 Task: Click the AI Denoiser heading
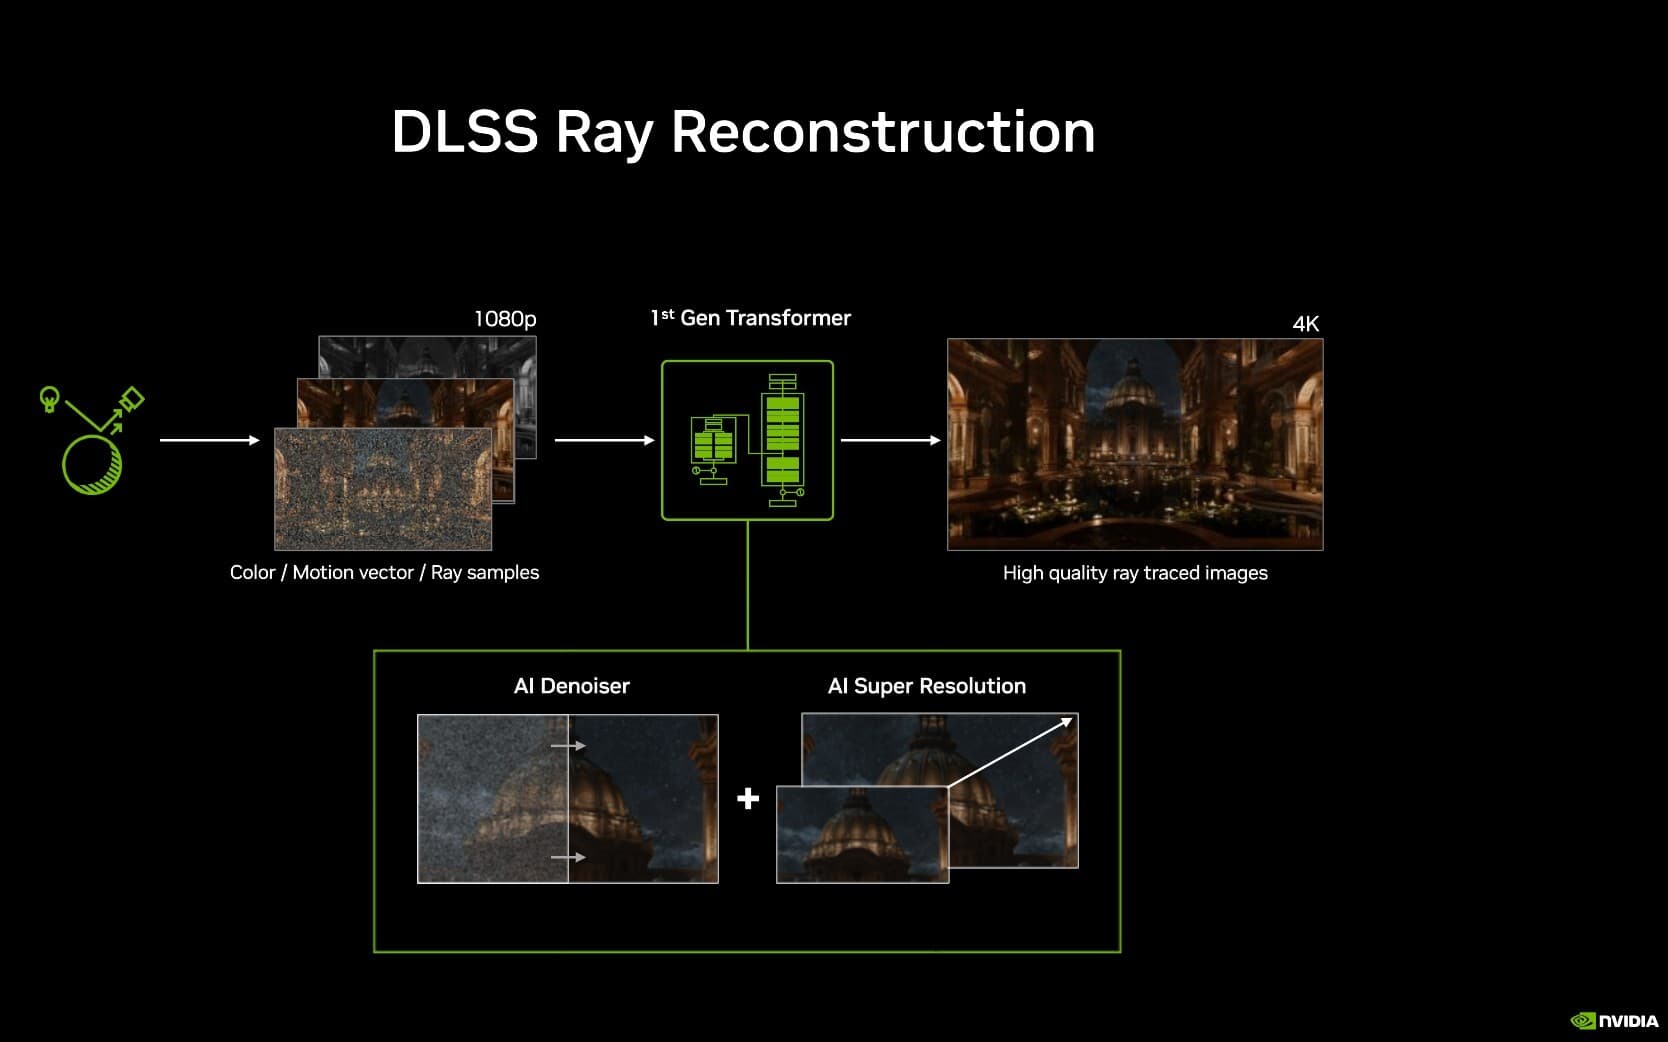pyautogui.click(x=572, y=686)
